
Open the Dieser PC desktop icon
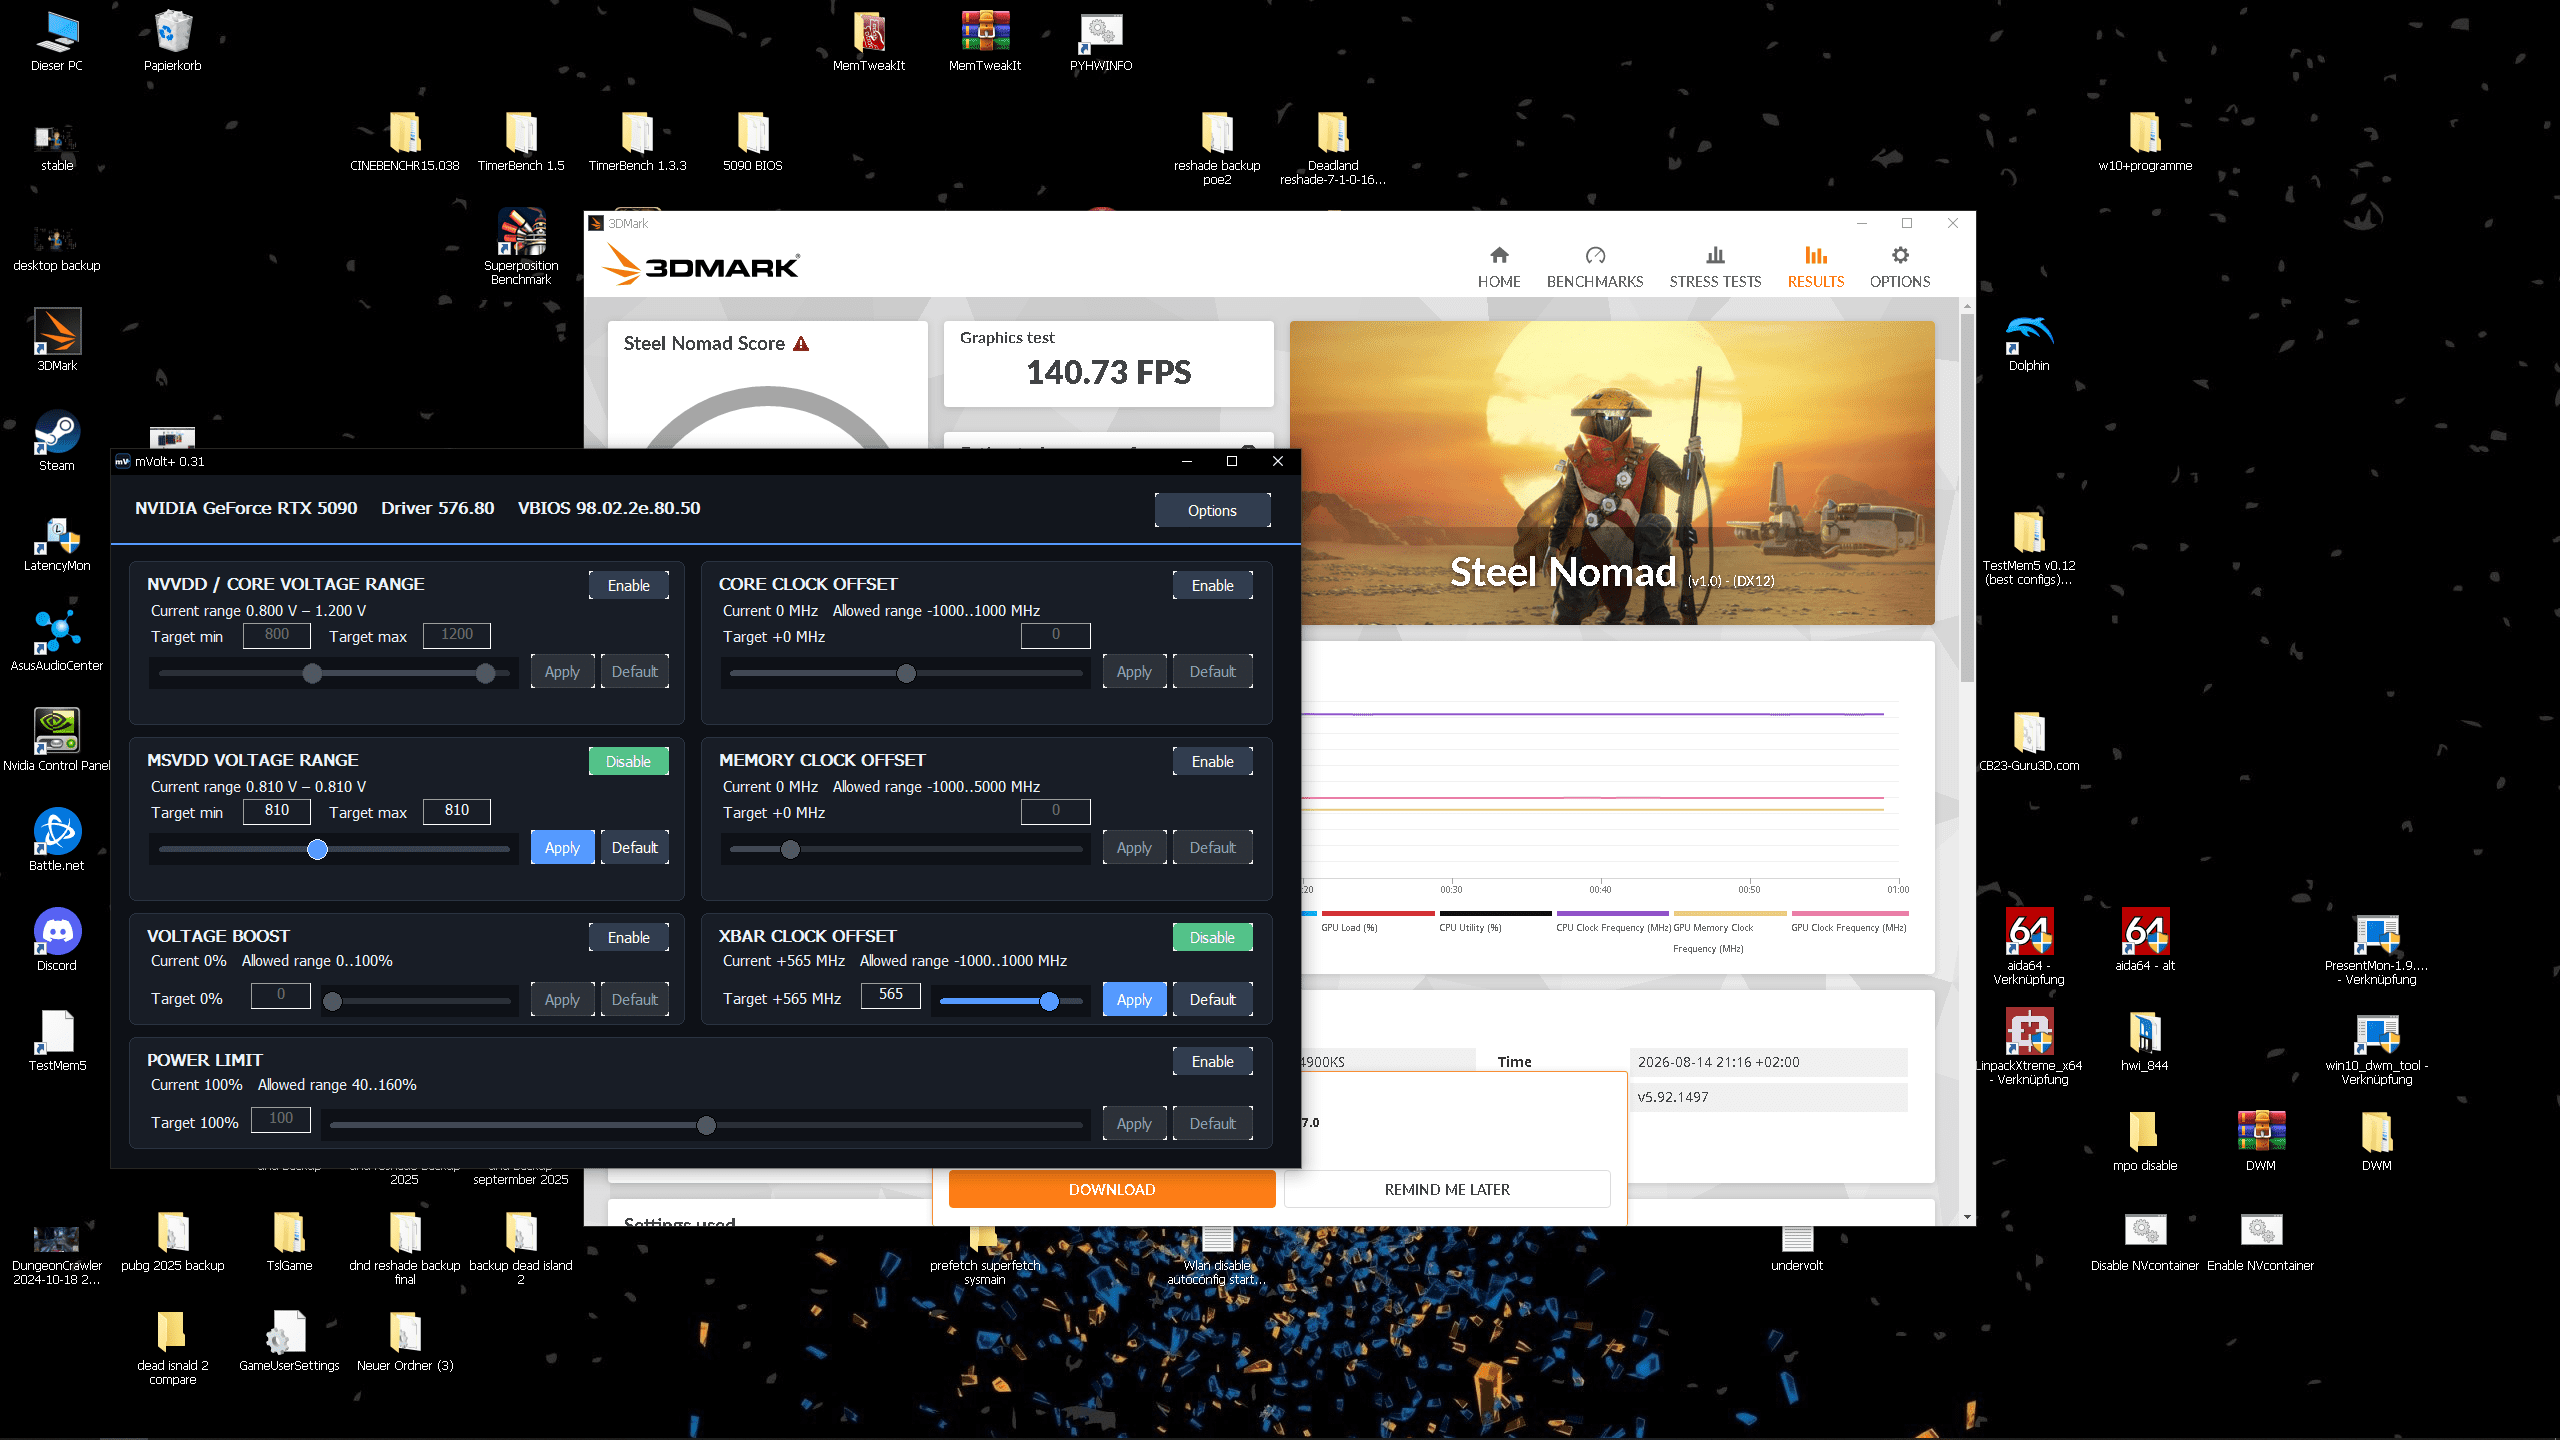click(57, 41)
